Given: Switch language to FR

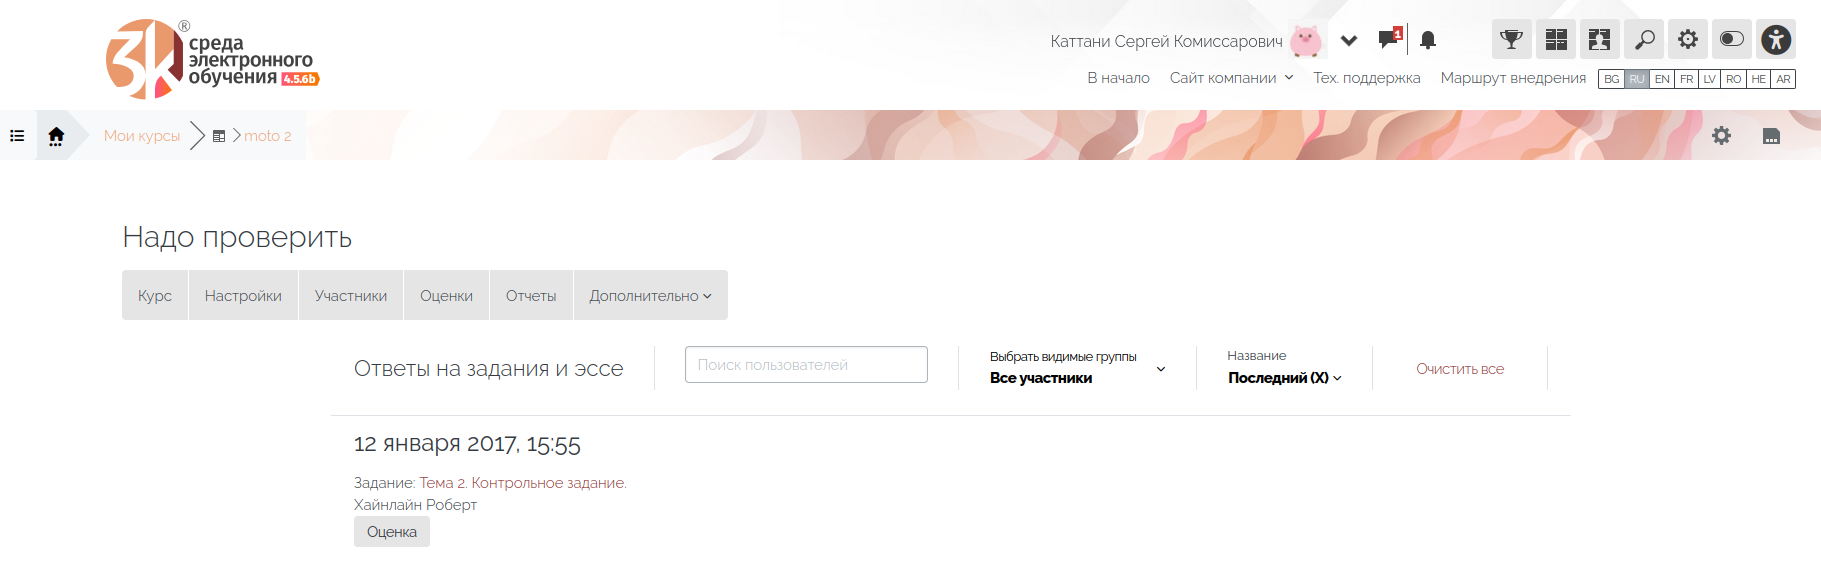Looking at the screenshot, I should pos(1687,79).
